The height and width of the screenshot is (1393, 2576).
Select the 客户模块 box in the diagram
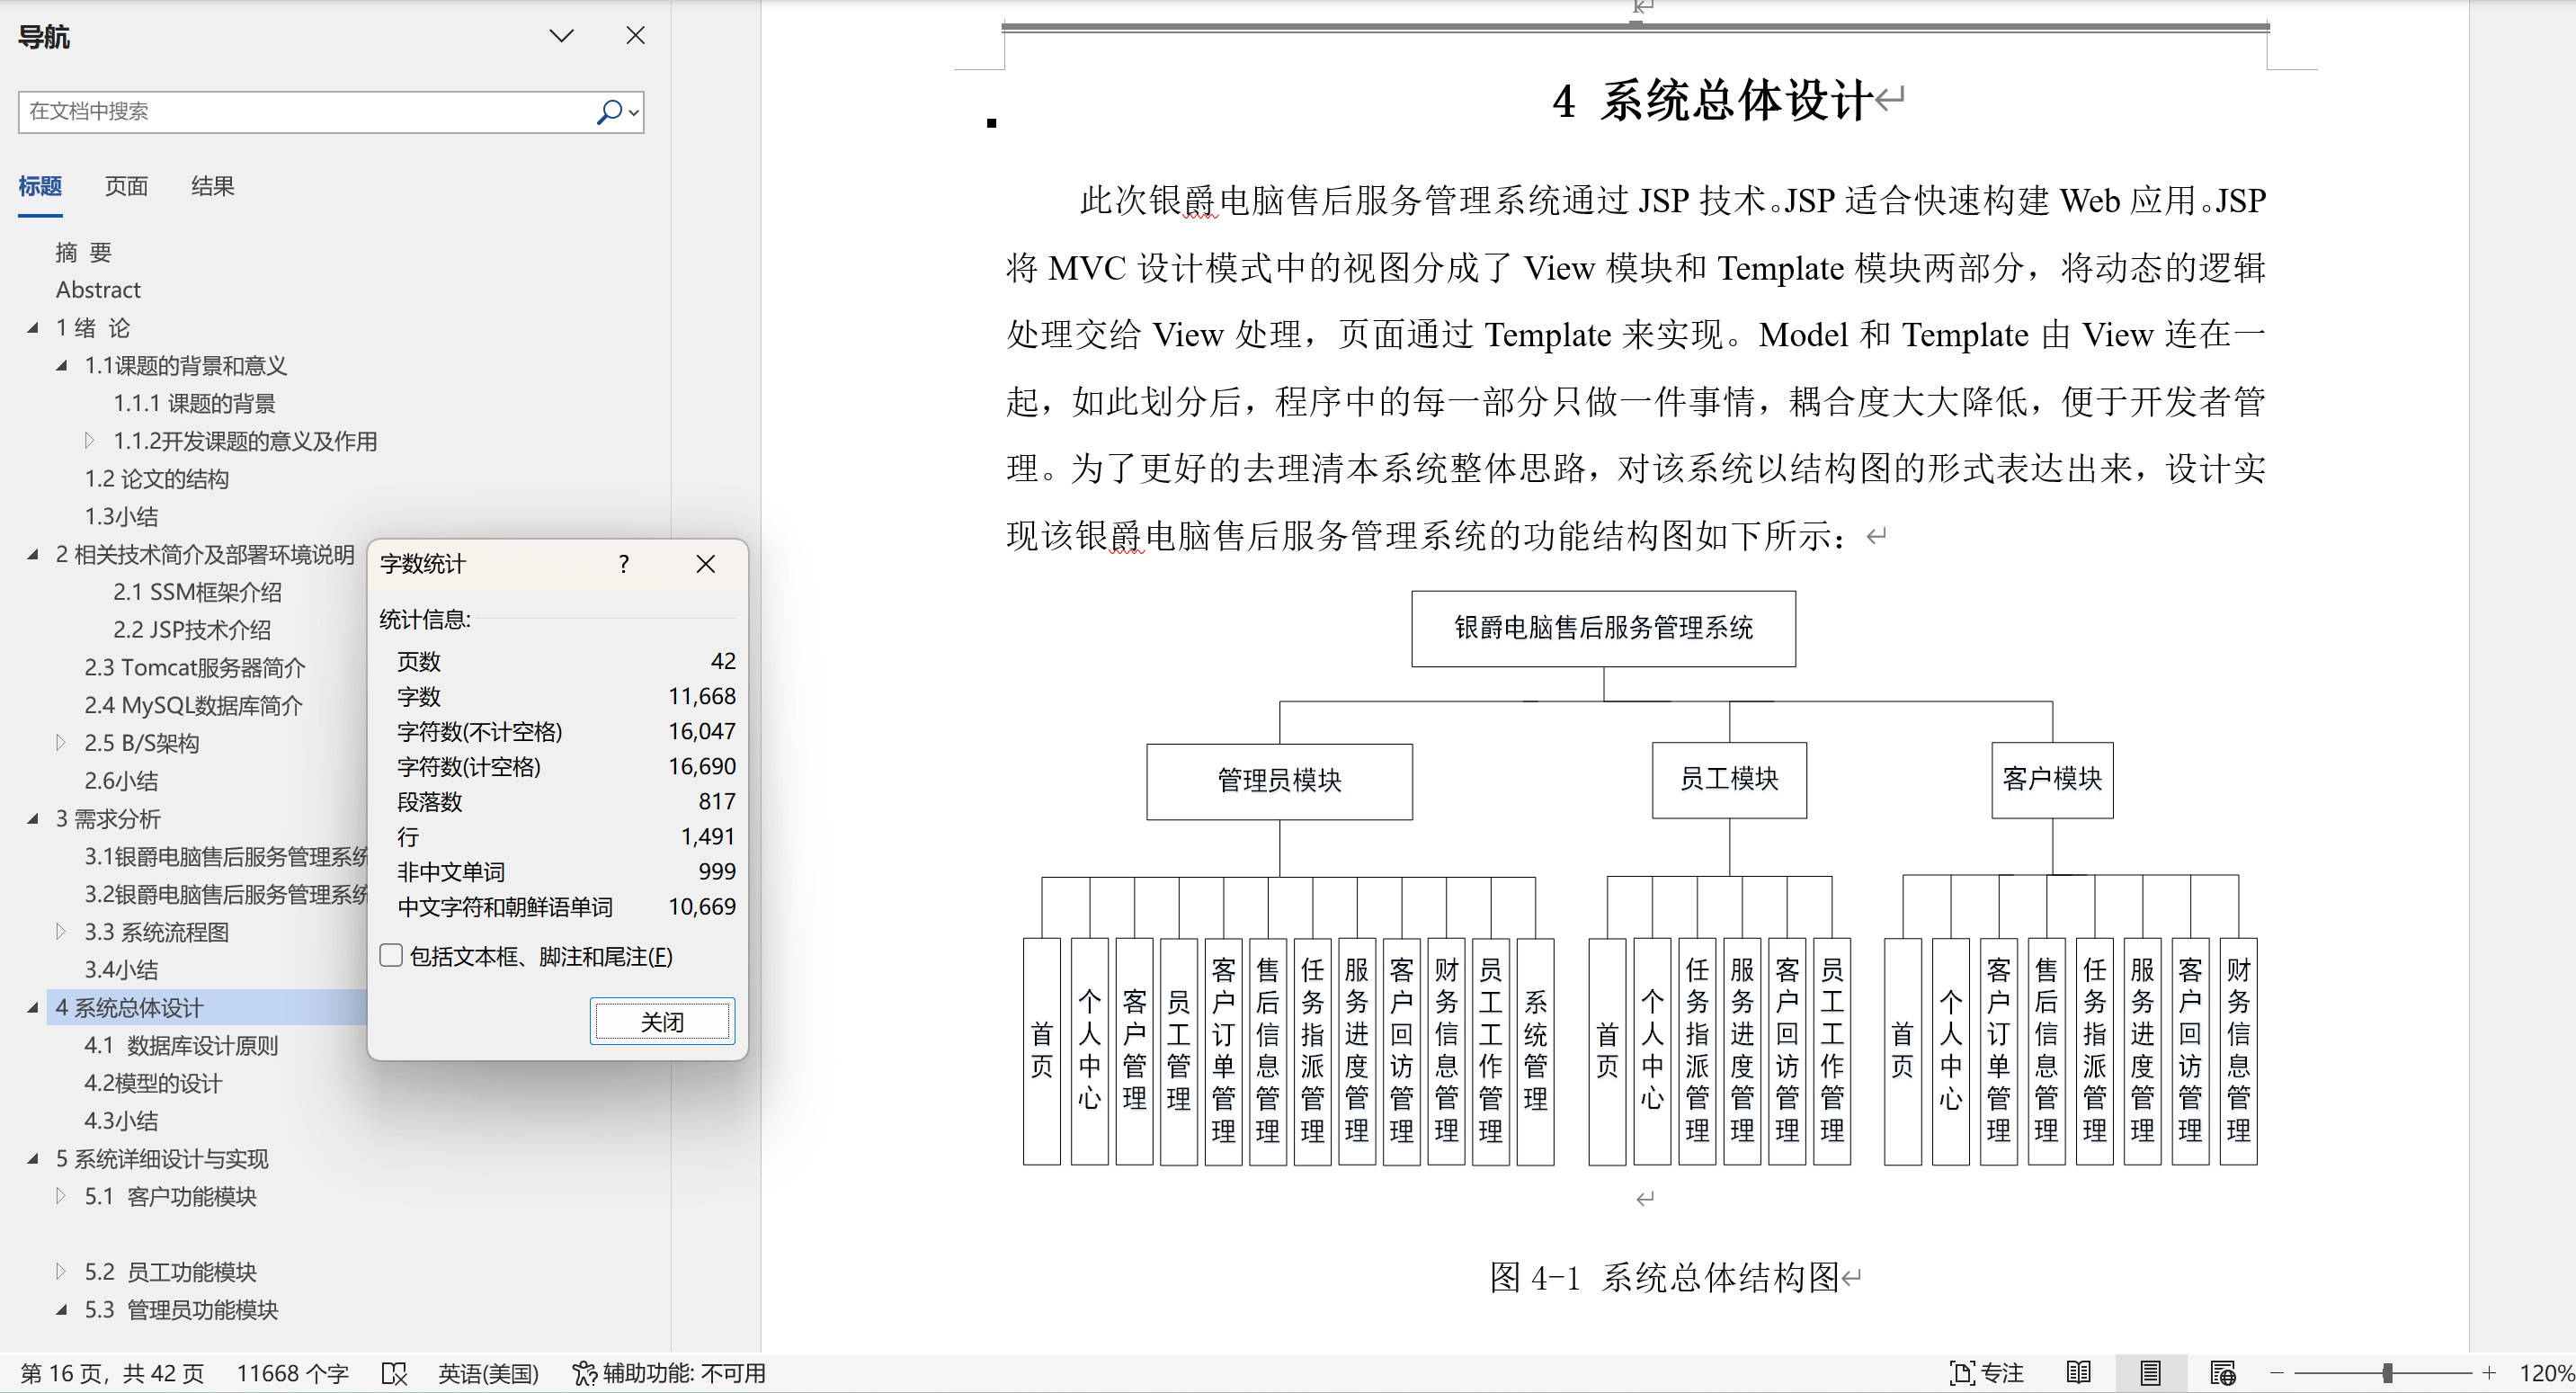coord(2052,780)
